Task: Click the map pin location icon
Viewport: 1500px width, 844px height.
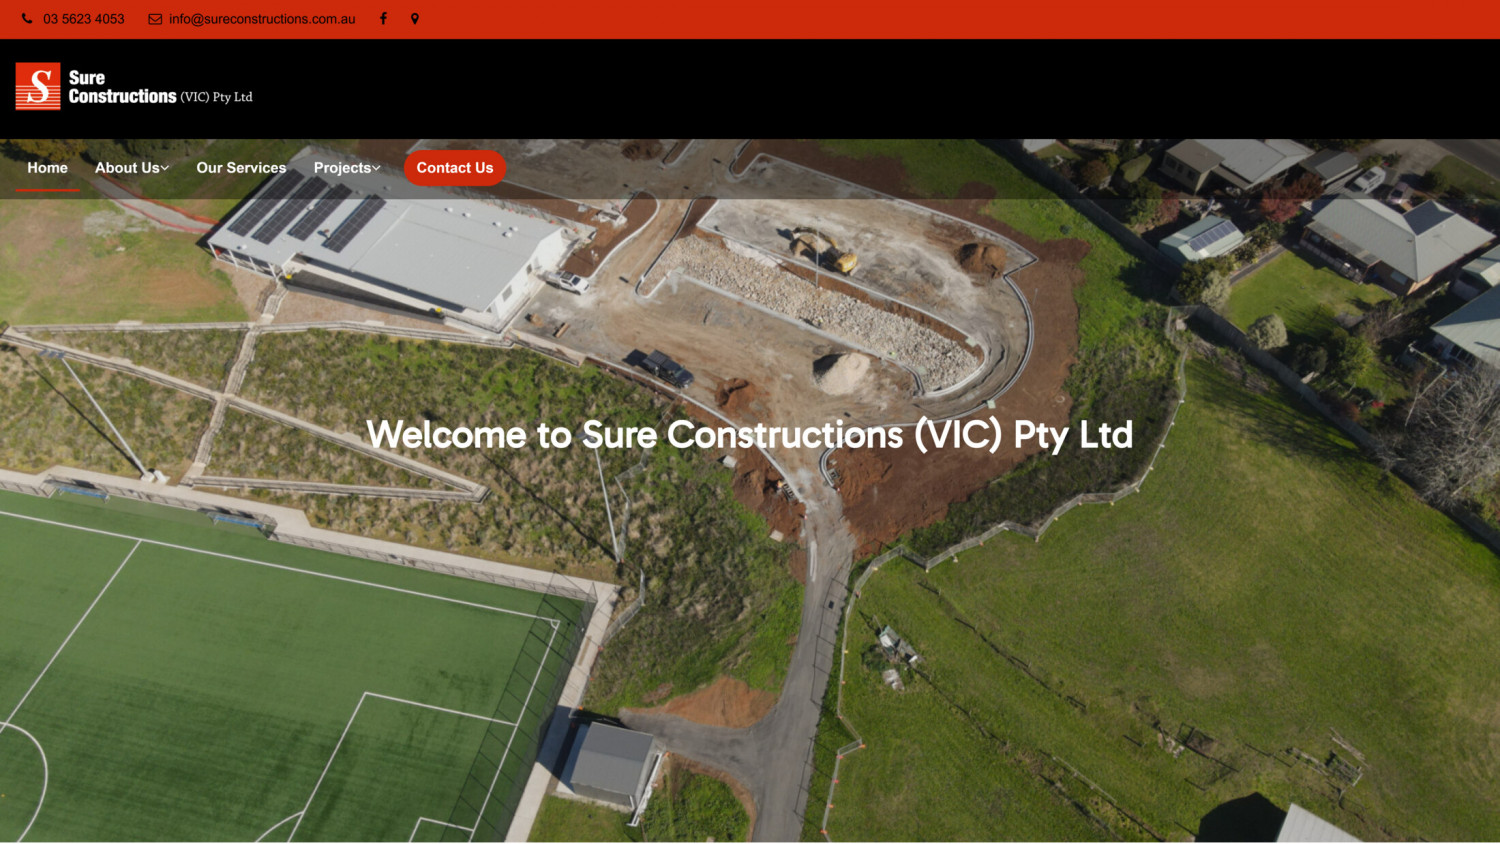Action: pyautogui.click(x=415, y=19)
